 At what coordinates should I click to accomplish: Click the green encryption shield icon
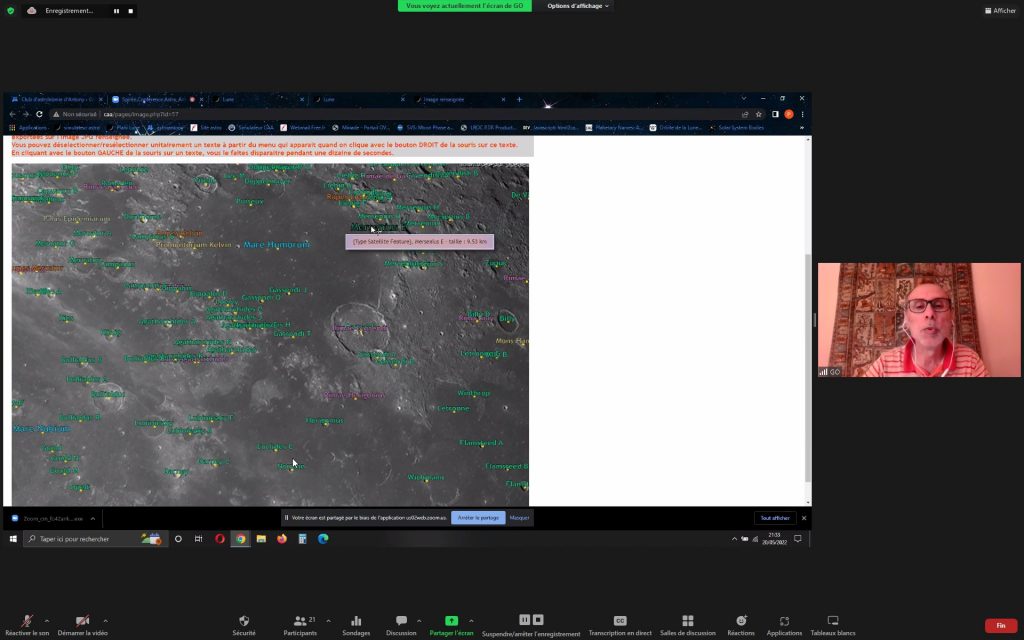click(10, 10)
